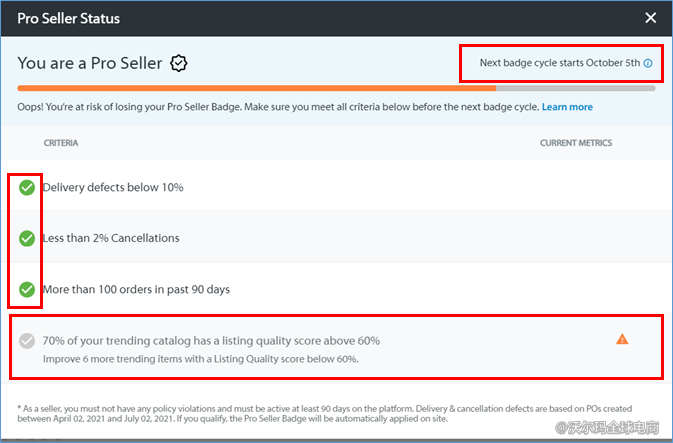Open the Learn more link
Screen dimensions: 673x443
[x=567, y=107]
